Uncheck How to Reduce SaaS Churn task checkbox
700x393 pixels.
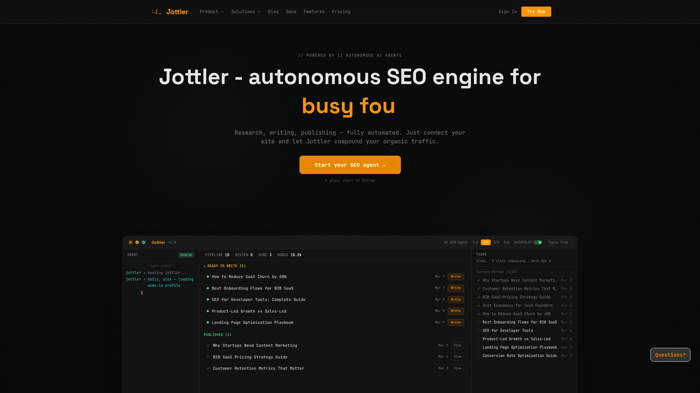pyautogui.click(x=479, y=314)
